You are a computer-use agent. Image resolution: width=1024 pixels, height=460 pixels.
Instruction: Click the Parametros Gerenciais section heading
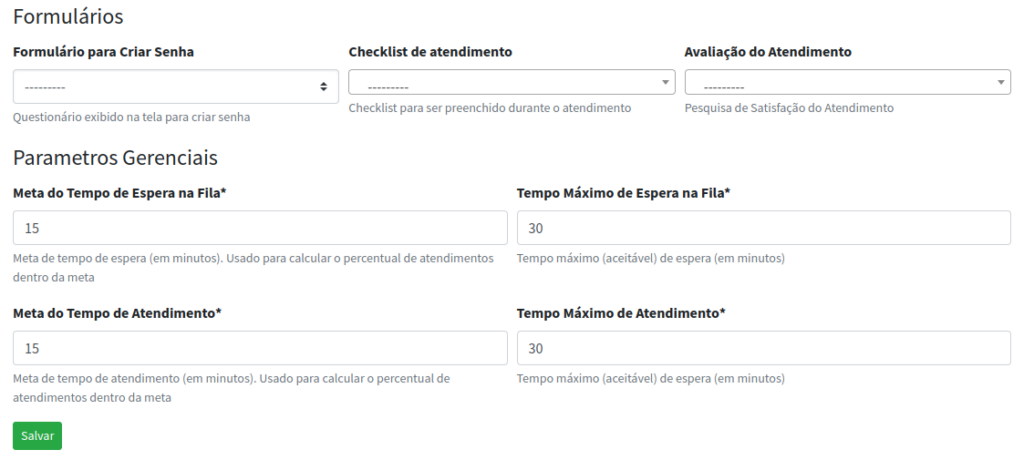click(115, 157)
